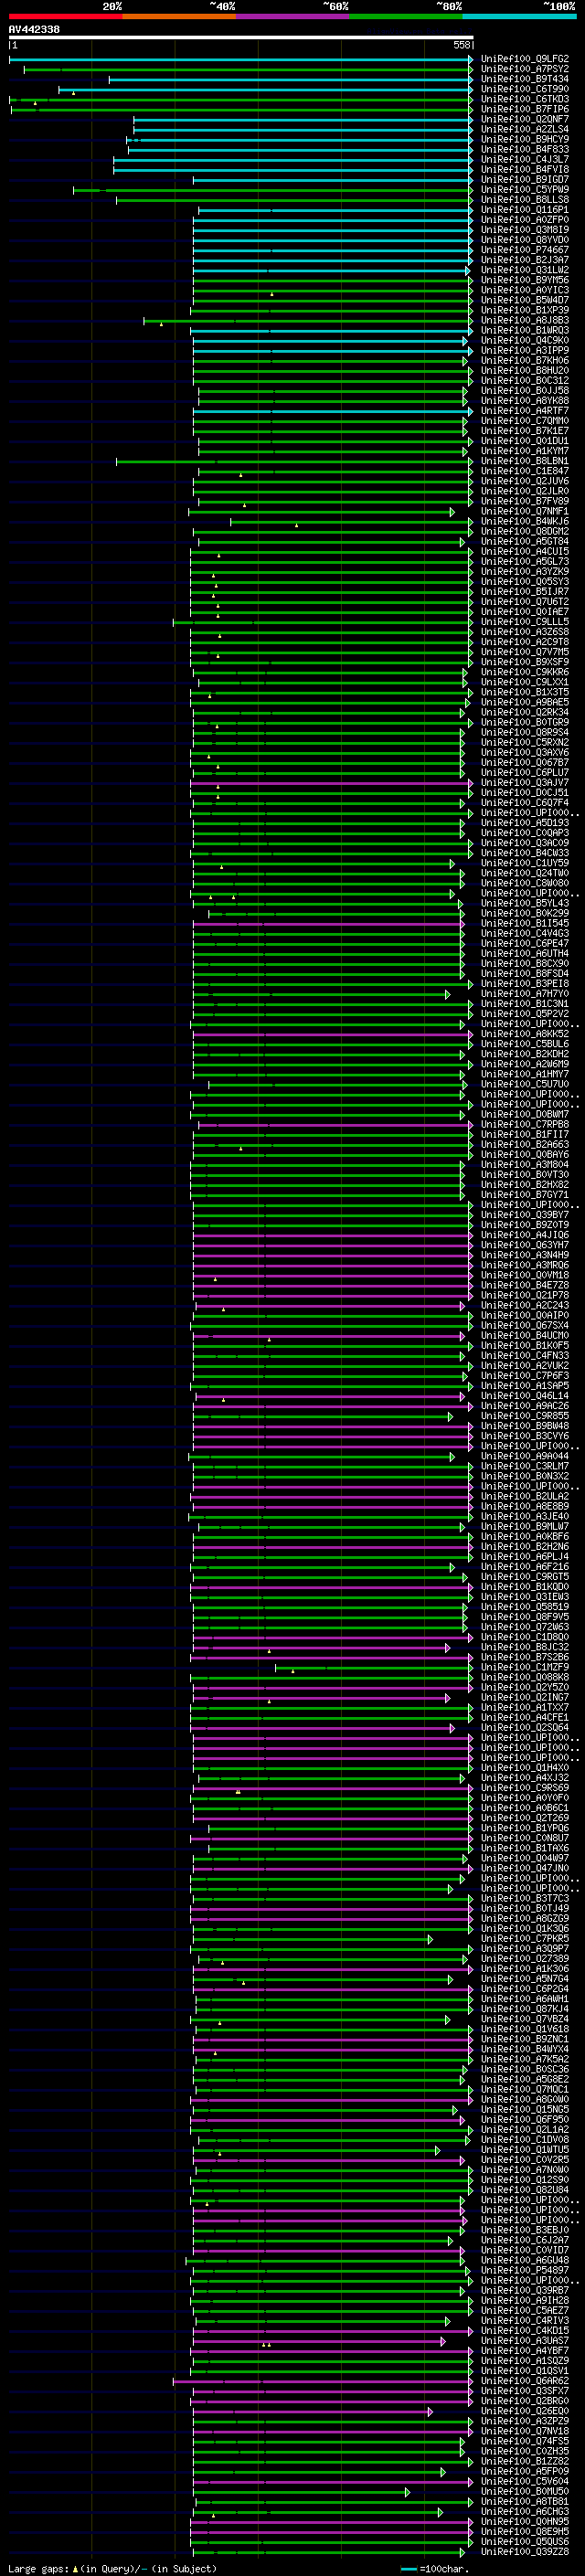Select hit label UniRef100_B8LLS8
The height and width of the screenshot is (2576, 585).
pos(525,200)
